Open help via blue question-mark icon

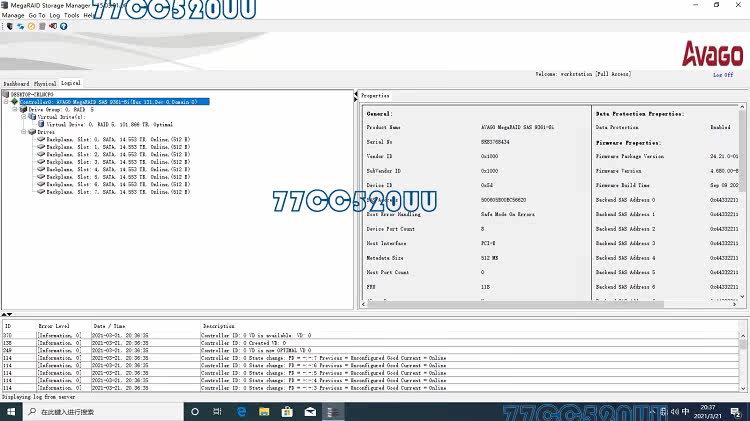click(64, 26)
